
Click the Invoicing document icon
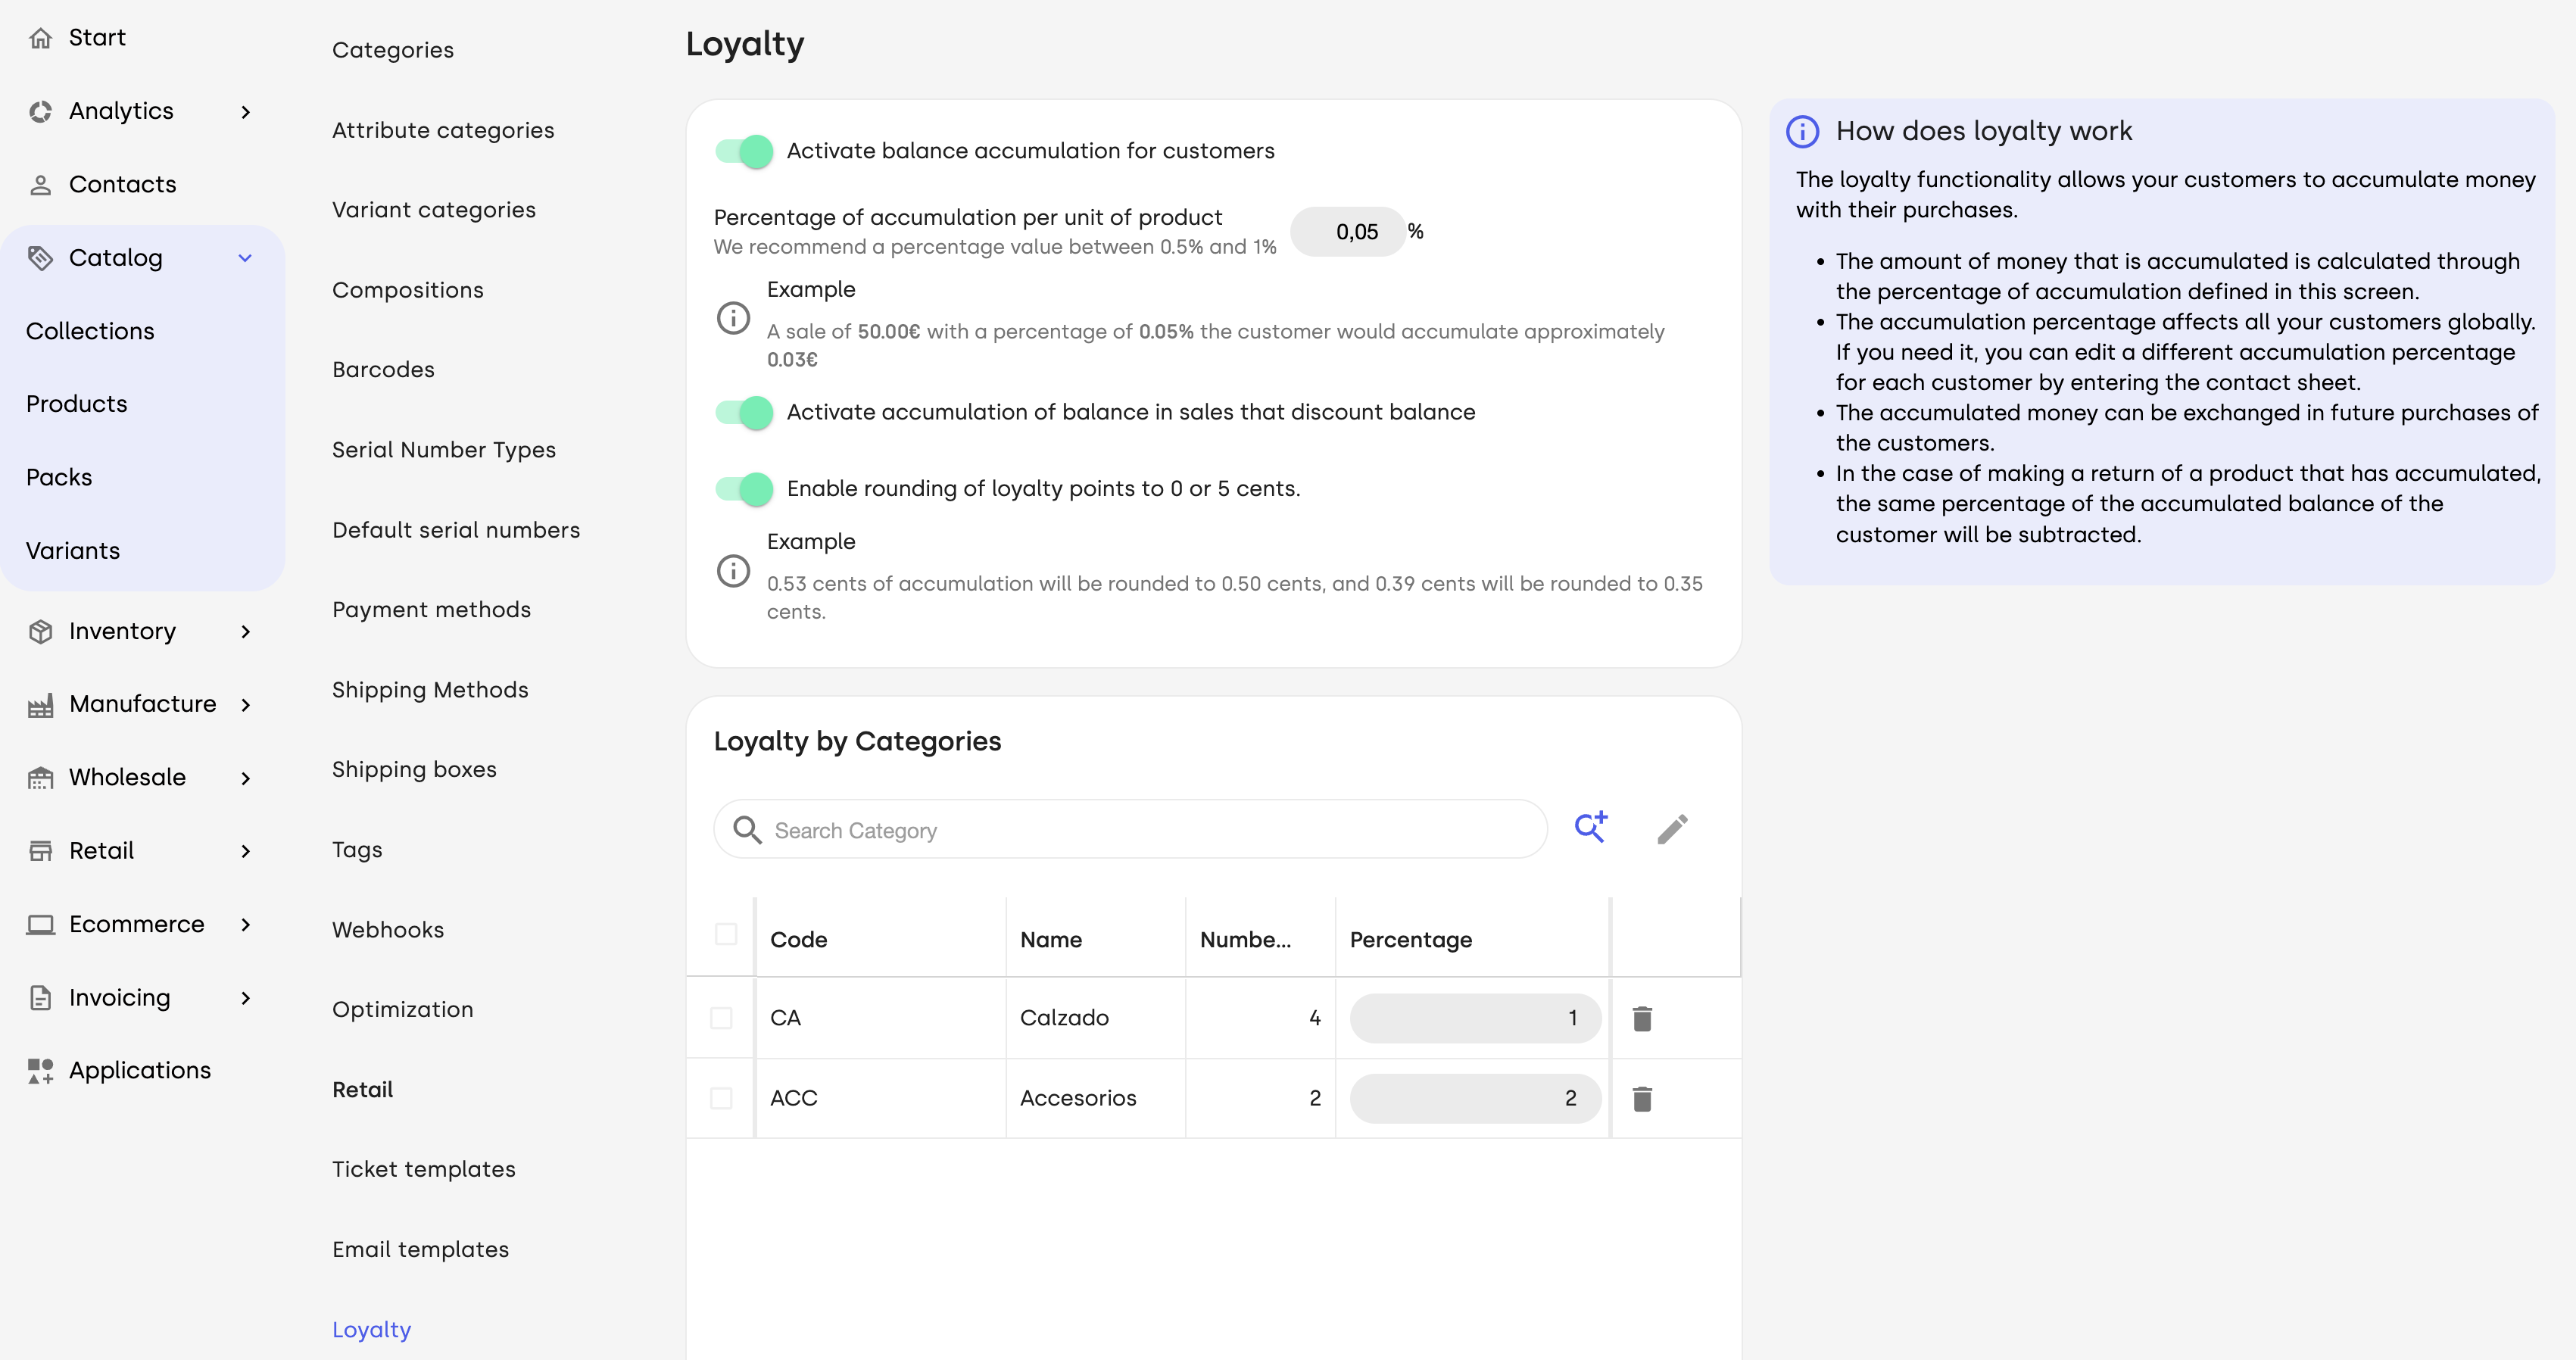pos(40,998)
